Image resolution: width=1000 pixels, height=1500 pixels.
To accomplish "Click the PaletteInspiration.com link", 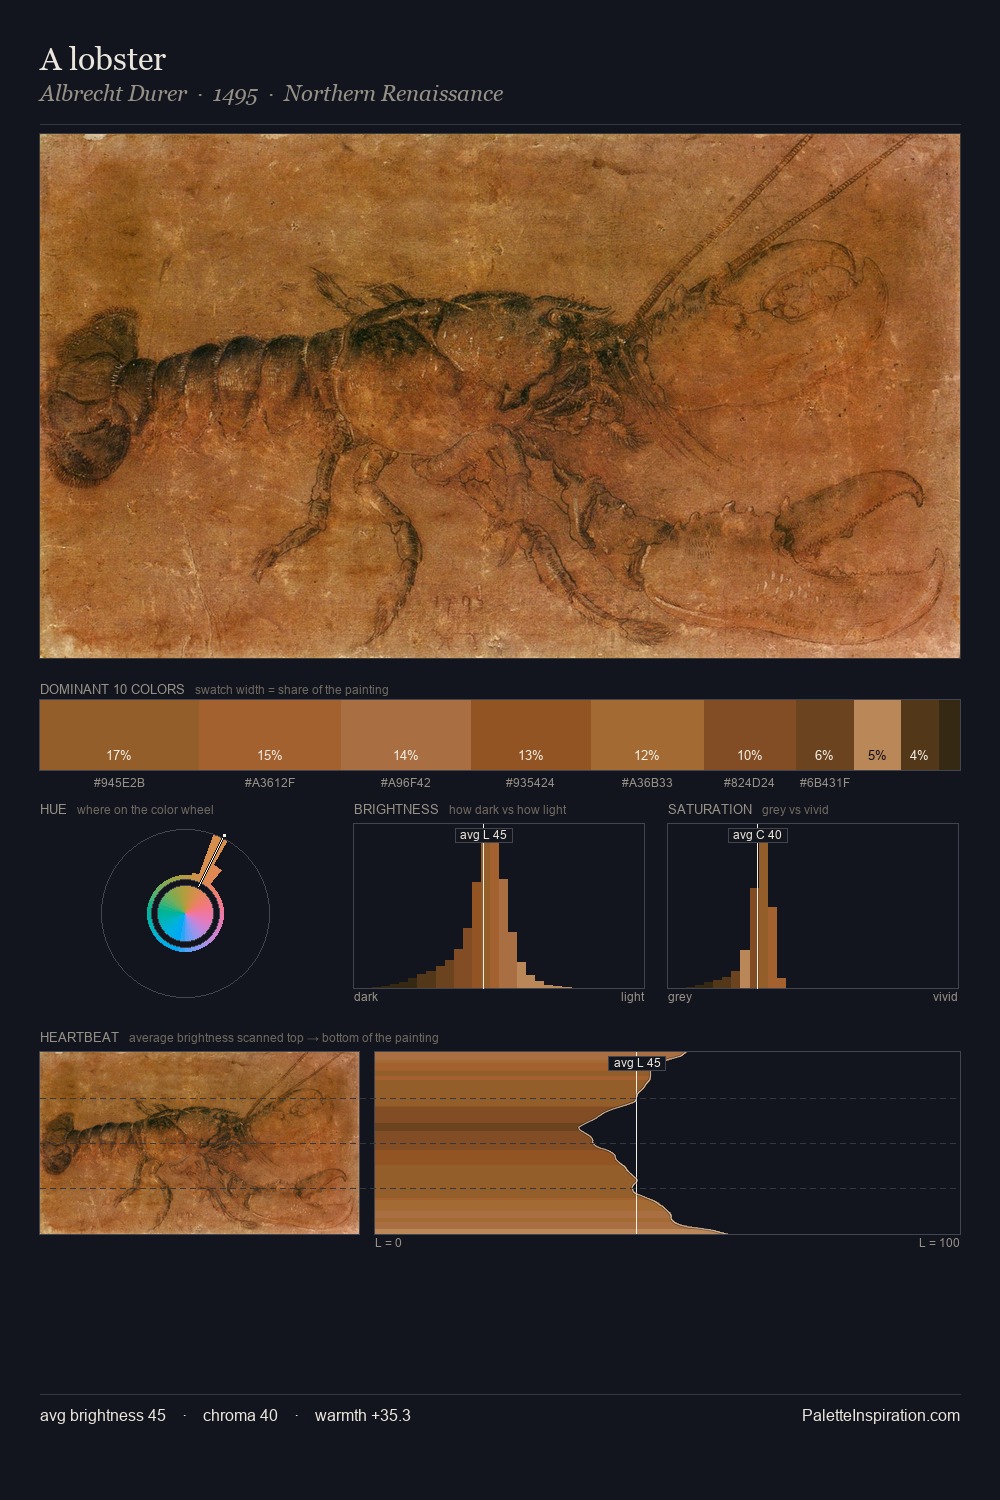I will coord(881,1415).
